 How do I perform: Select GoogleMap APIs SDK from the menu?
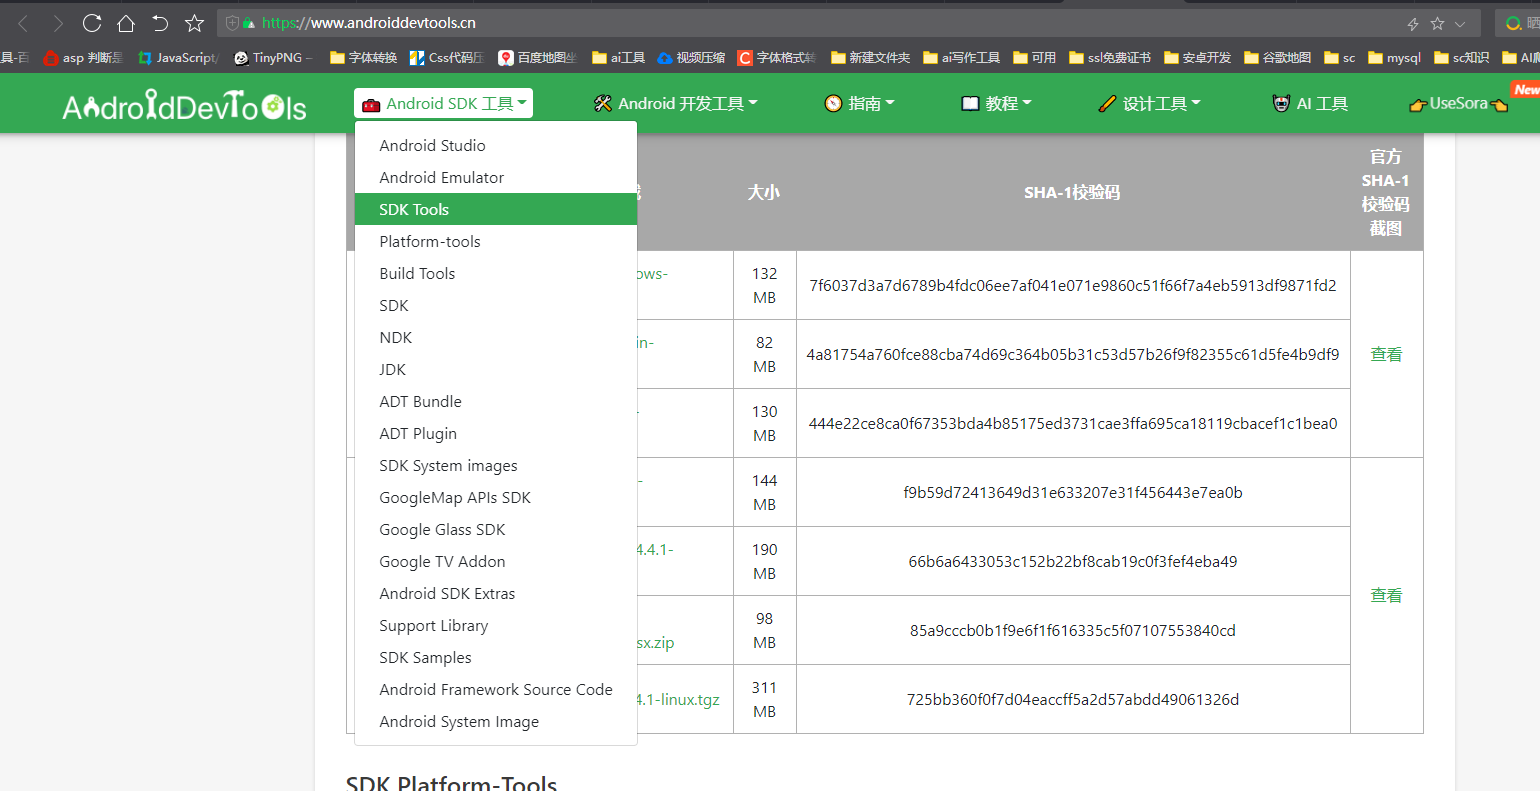[496, 497]
